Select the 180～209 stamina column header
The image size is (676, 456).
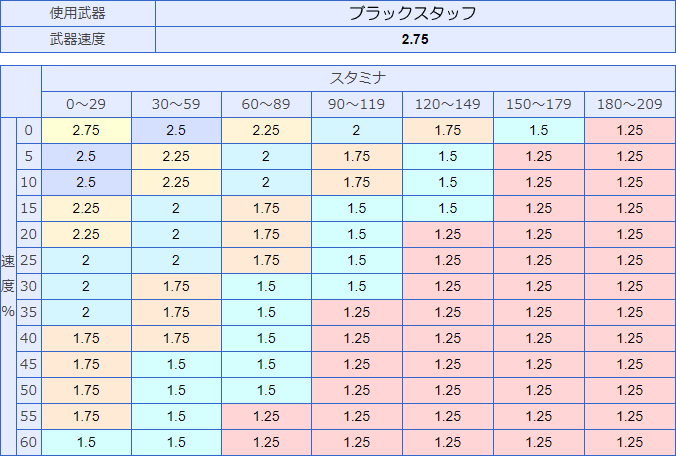tap(630, 104)
